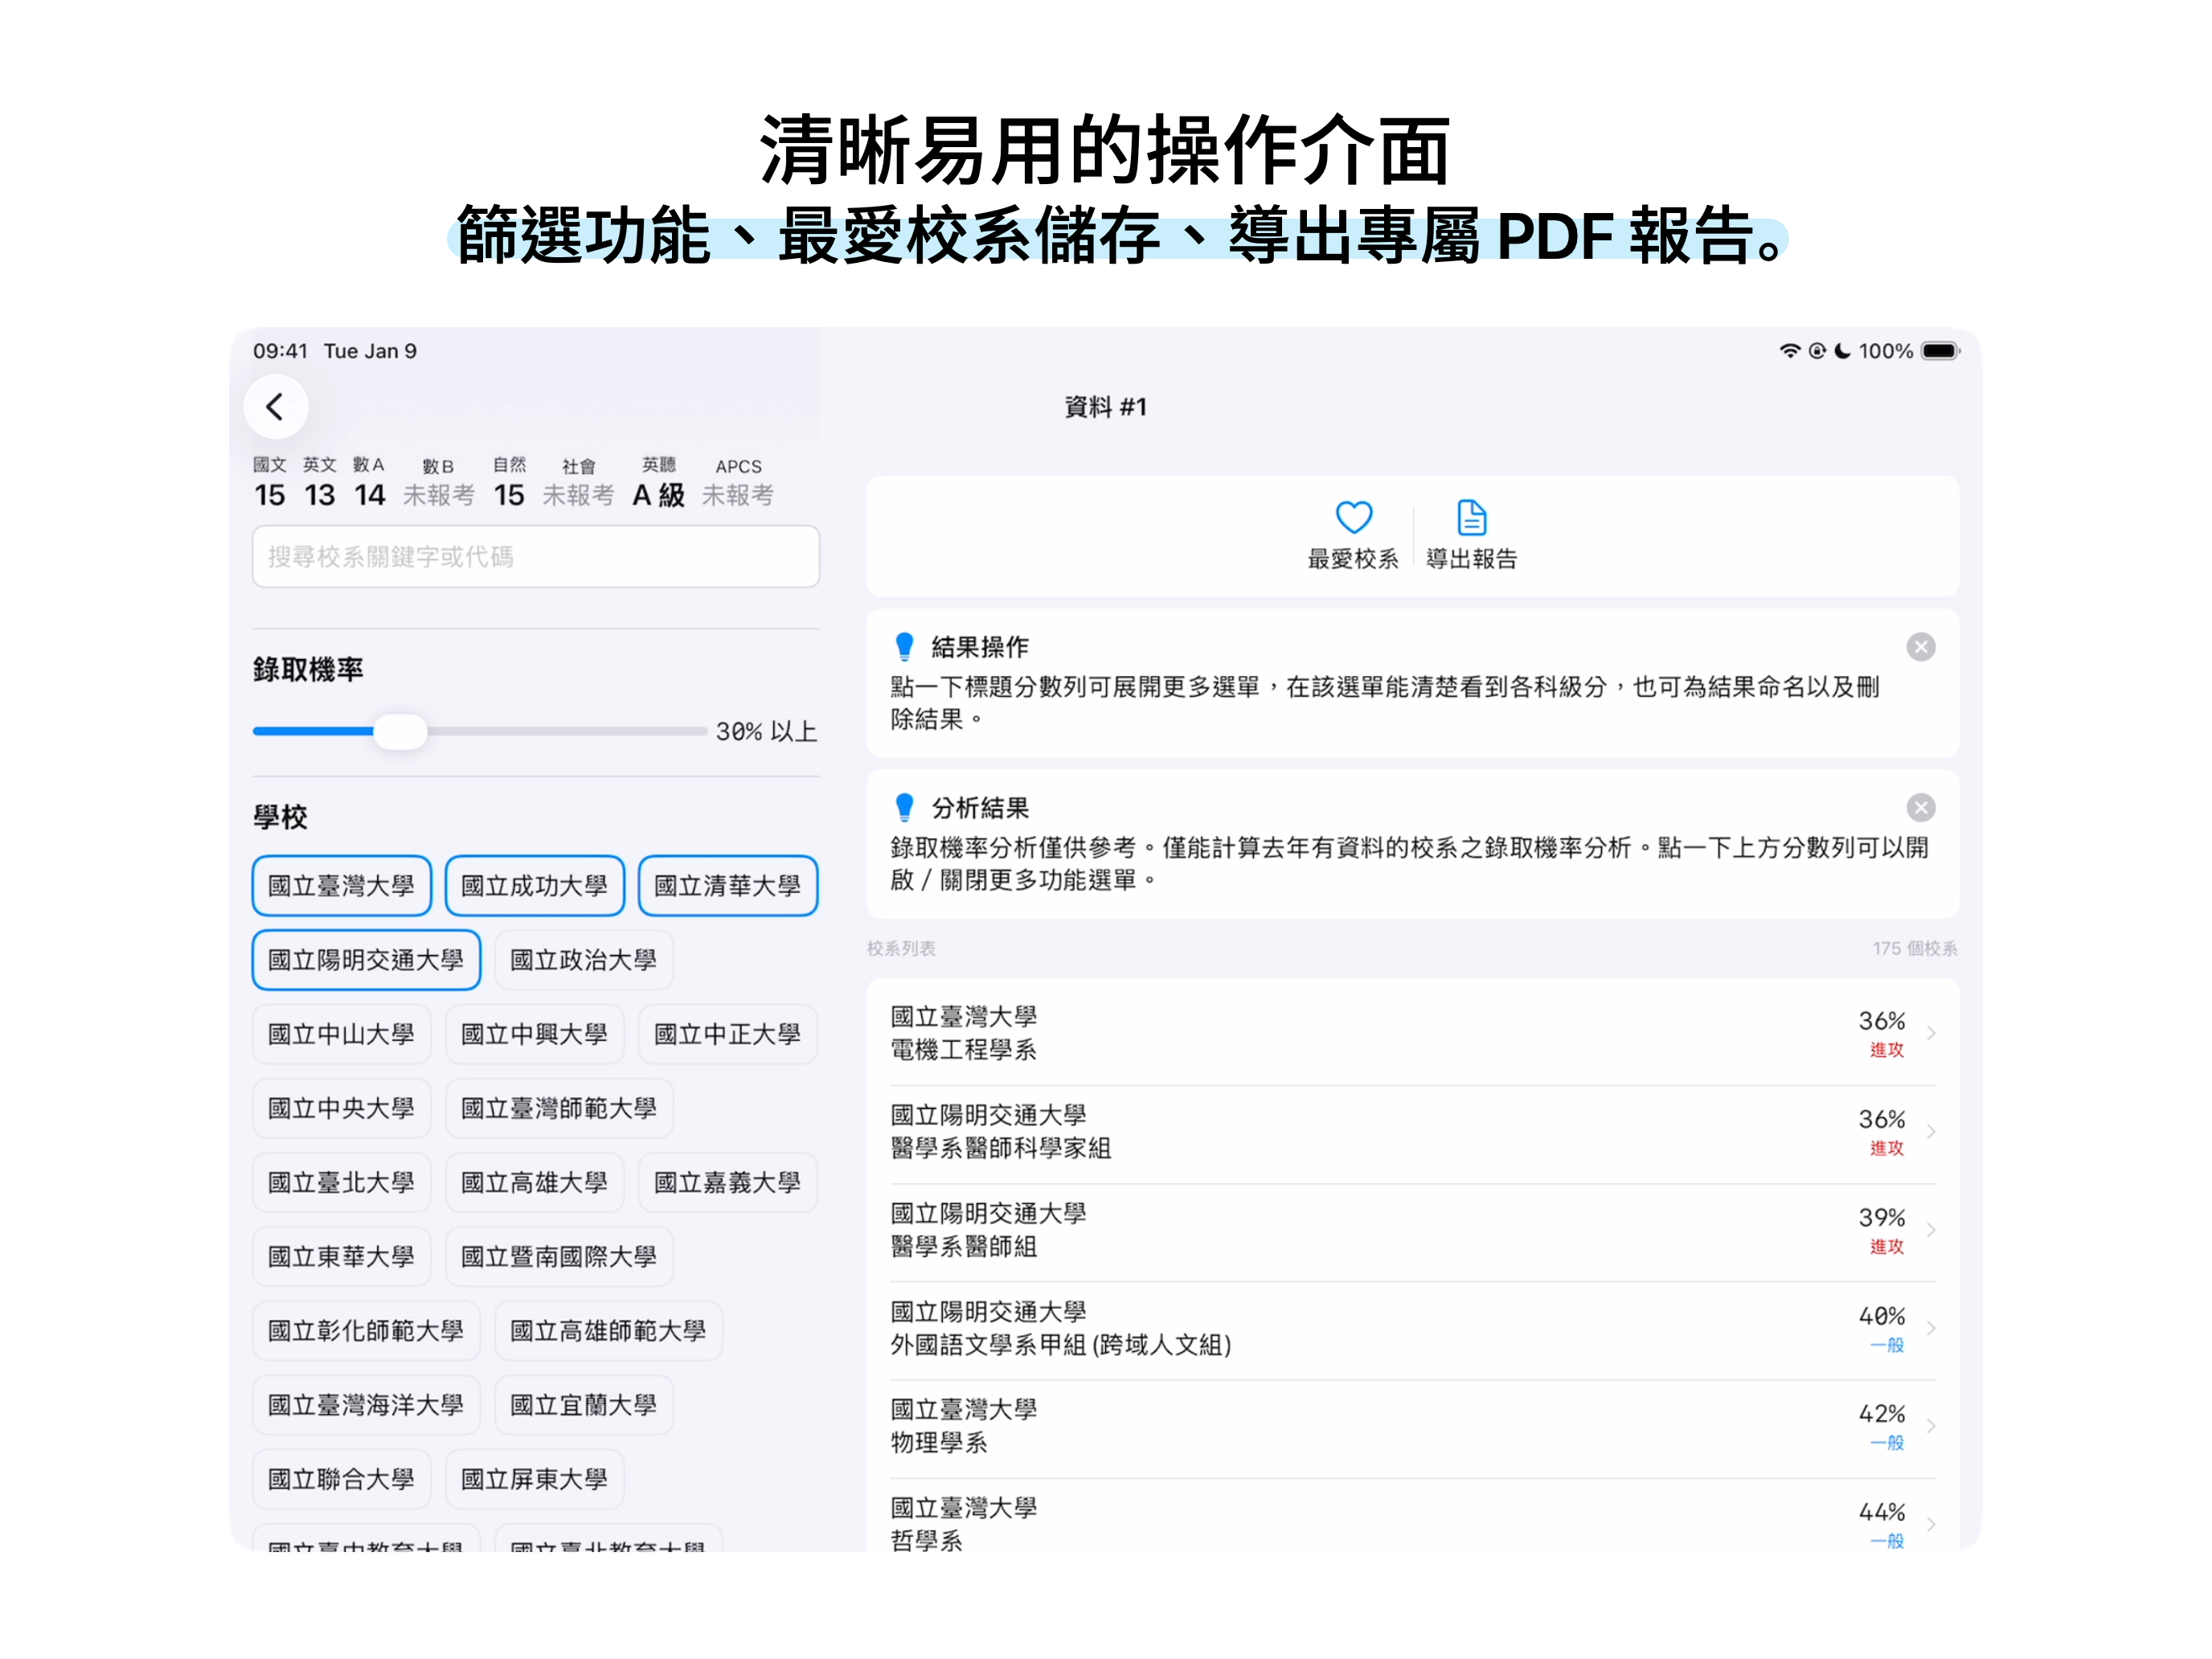
Task: Select the 國立嘉義大學 filter chip
Action: pos(727,1183)
